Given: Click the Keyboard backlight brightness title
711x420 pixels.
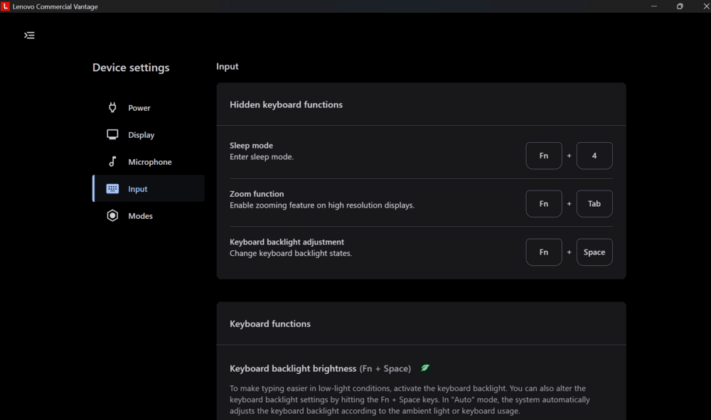Looking at the screenshot, I should pyautogui.click(x=293, y=368).
